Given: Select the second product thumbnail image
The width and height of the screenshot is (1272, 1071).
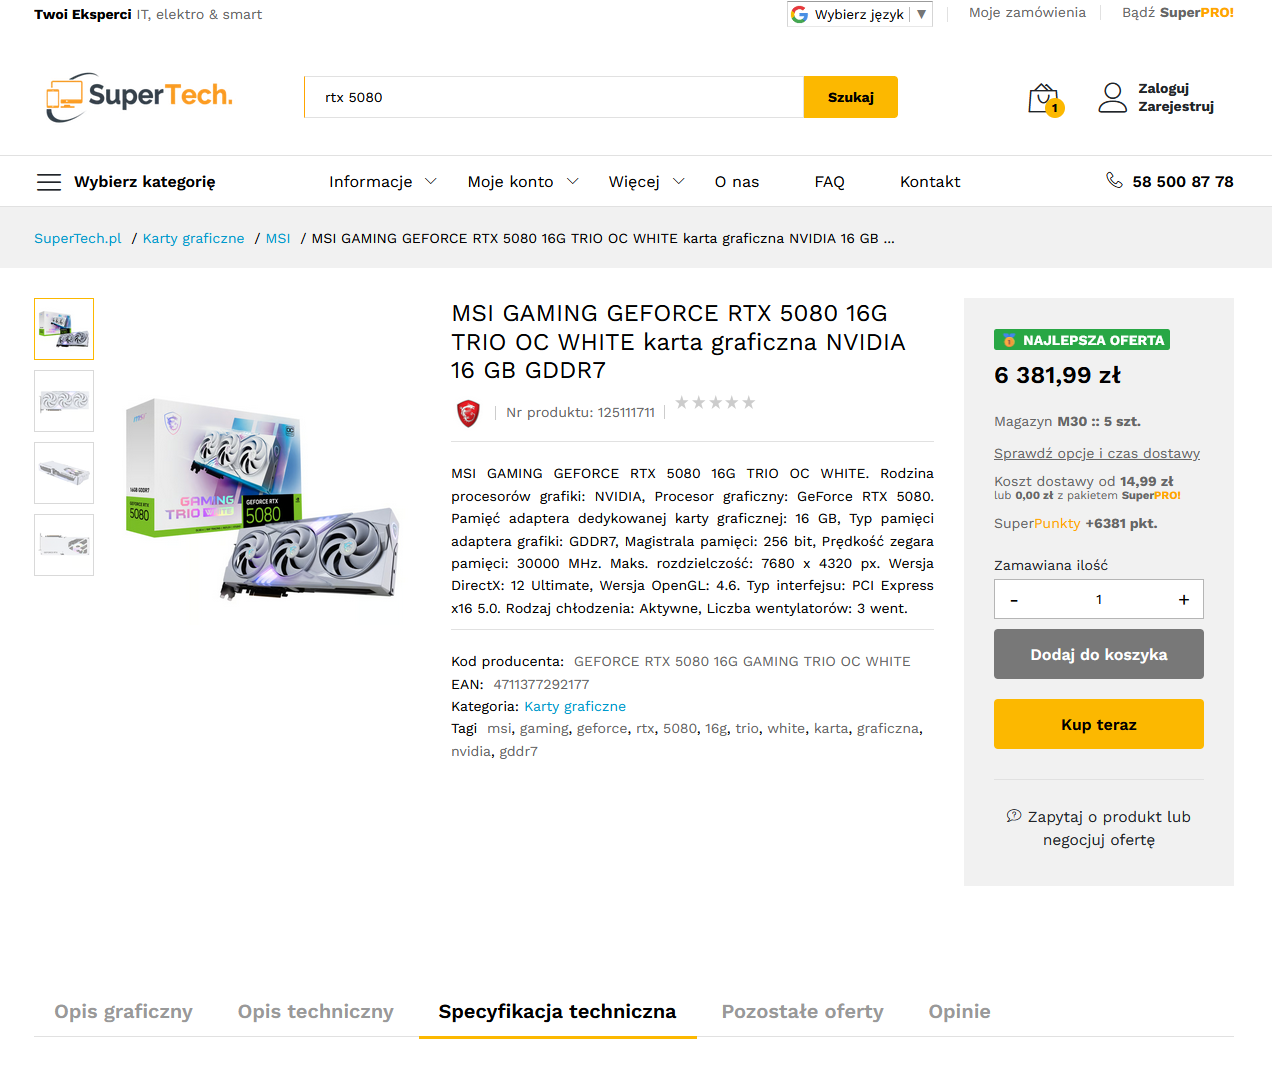Looking at the screenshot, I should (x=64, y=401).
